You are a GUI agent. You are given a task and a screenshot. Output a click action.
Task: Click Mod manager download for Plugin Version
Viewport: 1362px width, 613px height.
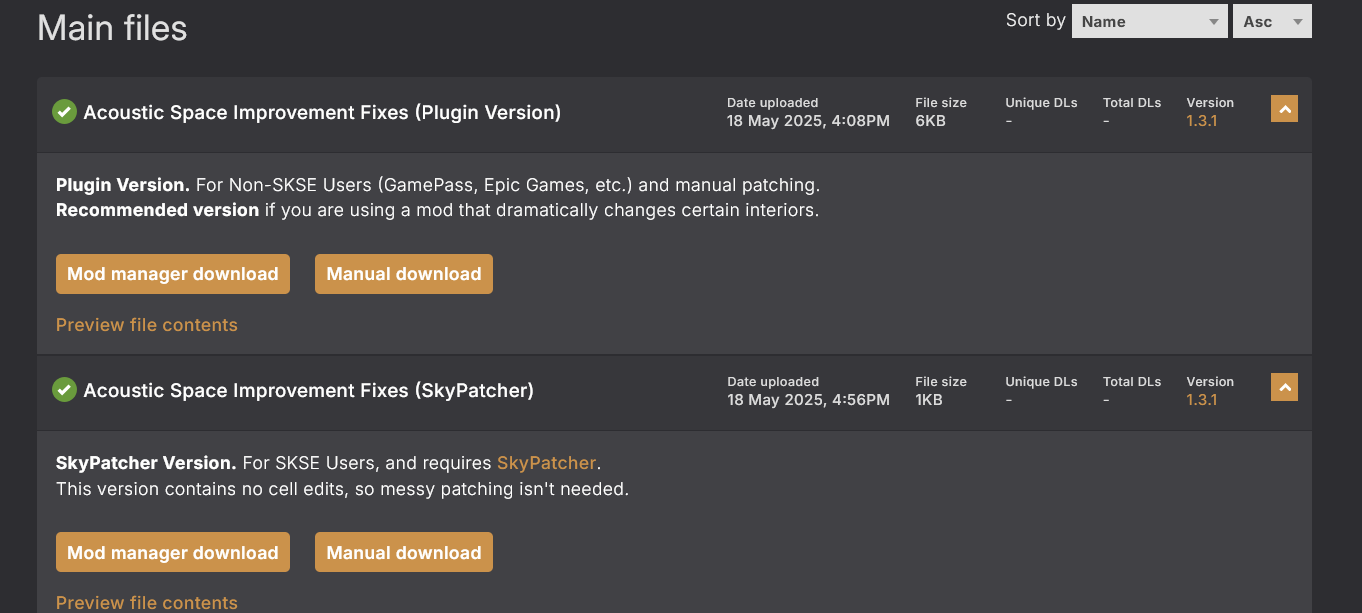(173, 274)
